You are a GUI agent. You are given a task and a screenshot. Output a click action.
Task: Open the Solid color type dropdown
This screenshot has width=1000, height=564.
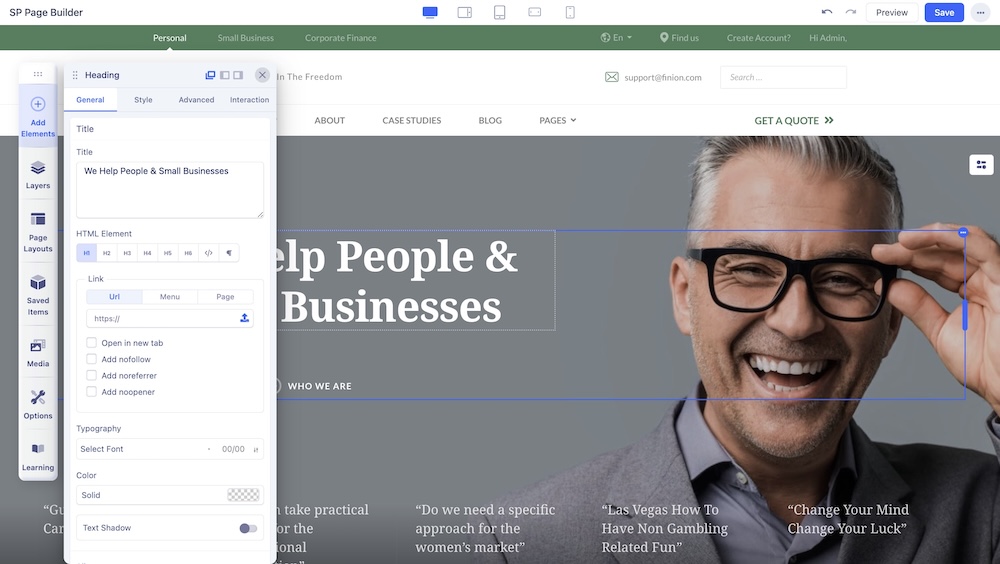(150, 495)
